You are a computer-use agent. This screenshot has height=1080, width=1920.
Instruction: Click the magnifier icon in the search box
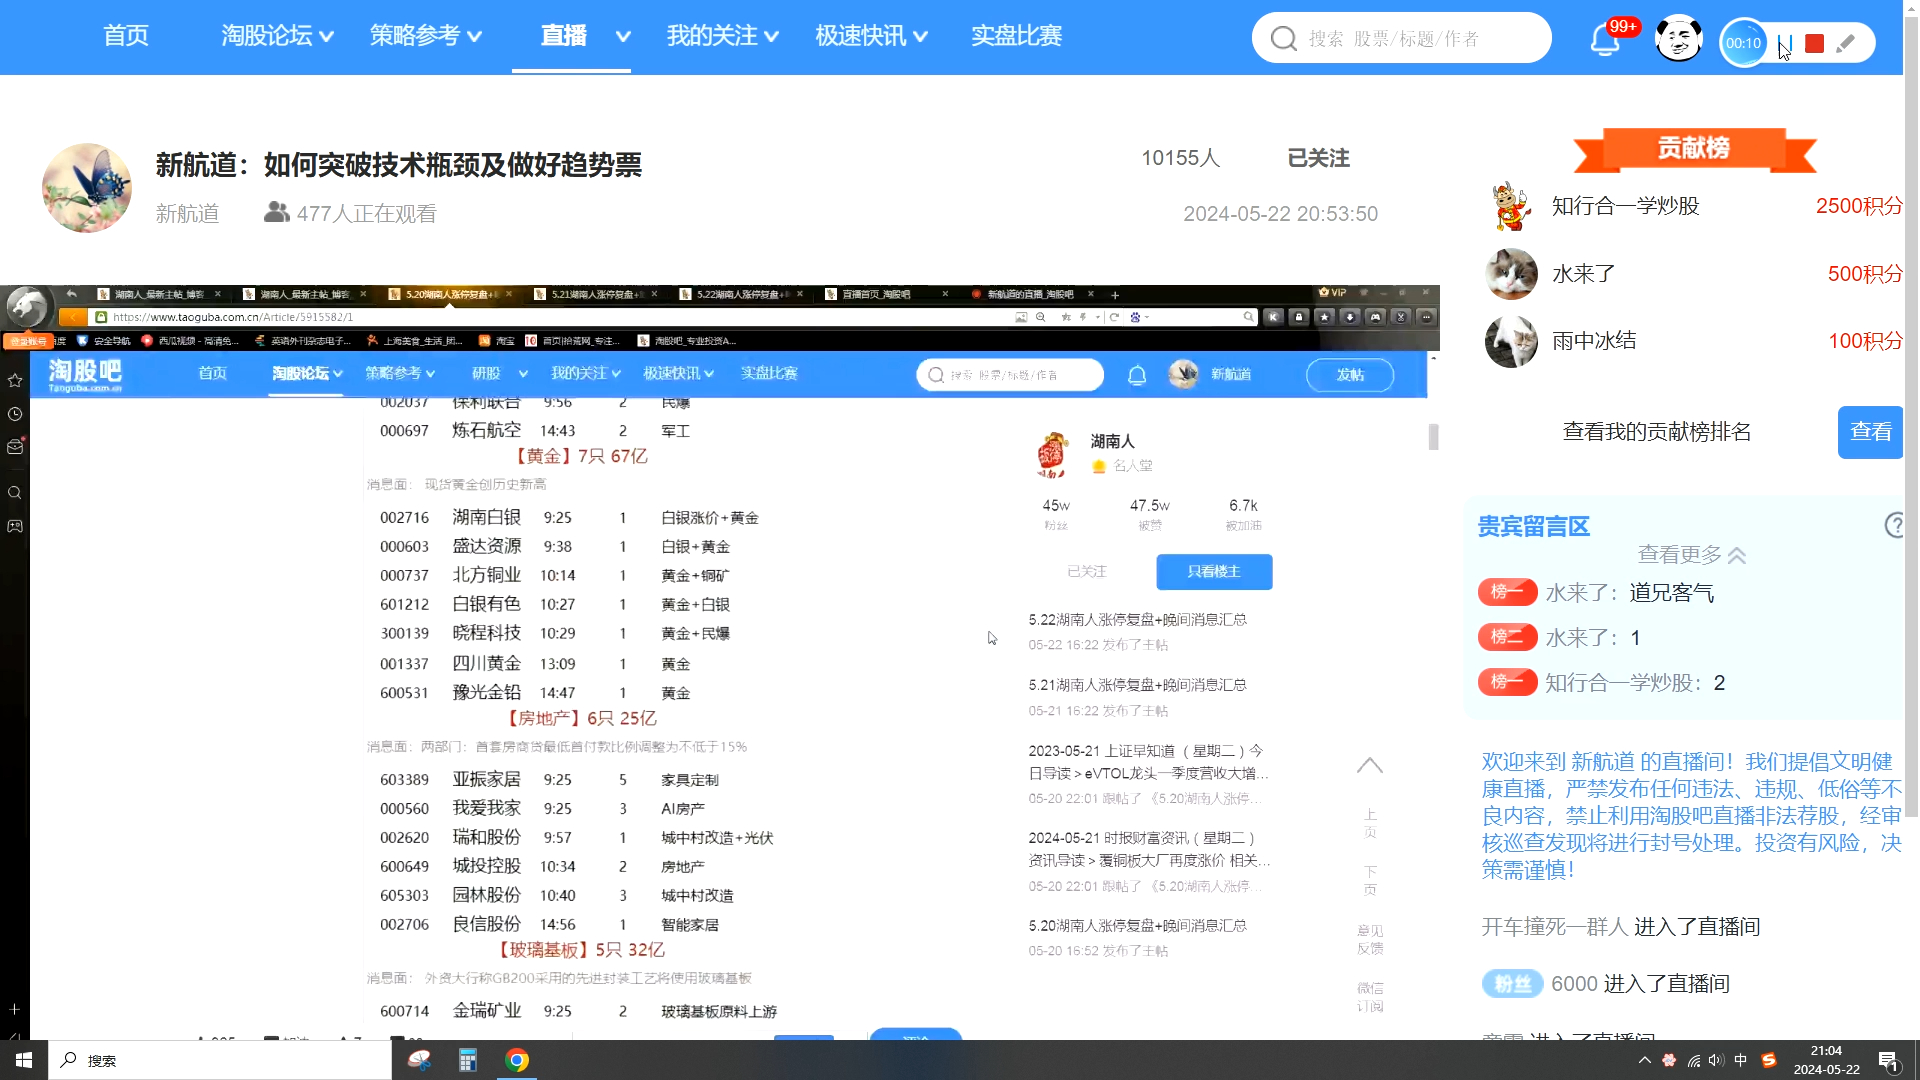coord(1283,38)
